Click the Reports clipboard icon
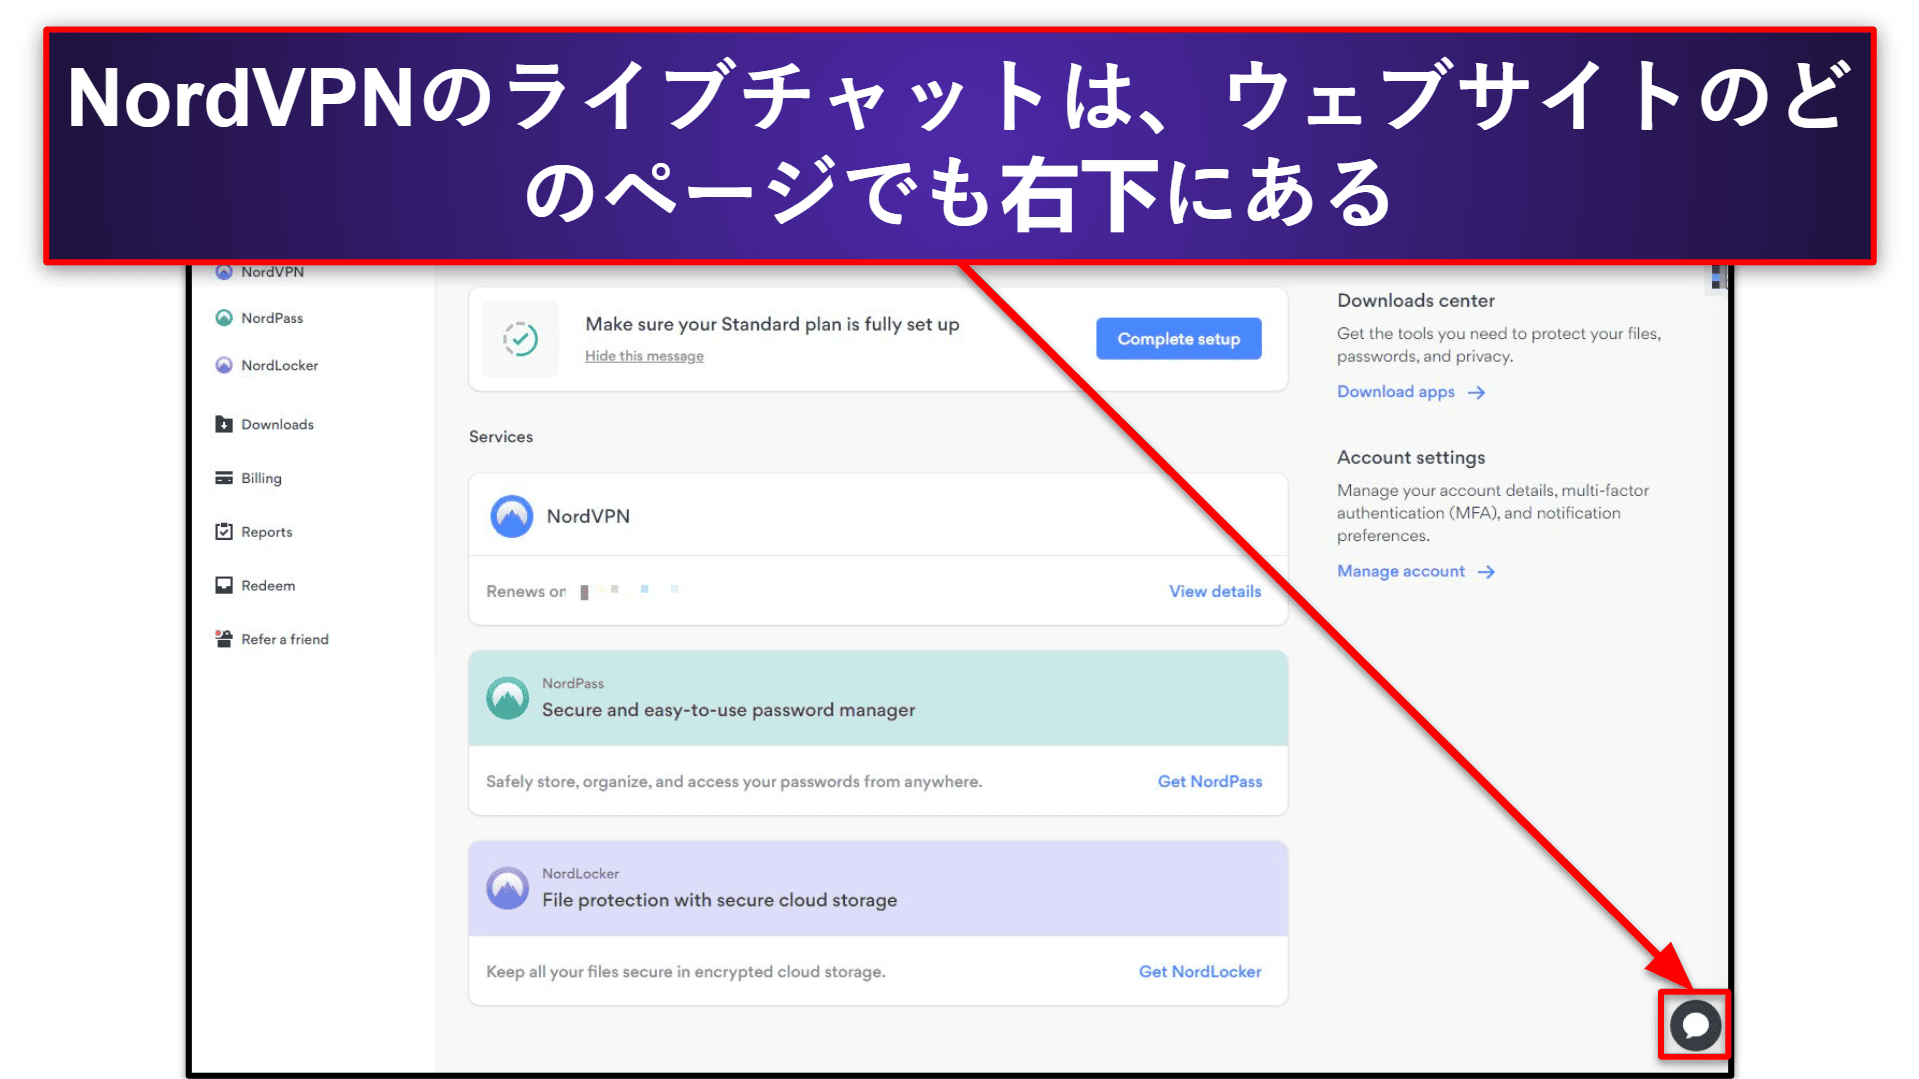The width and height of the screenshot is (1919, 1079). pos(224,532)
